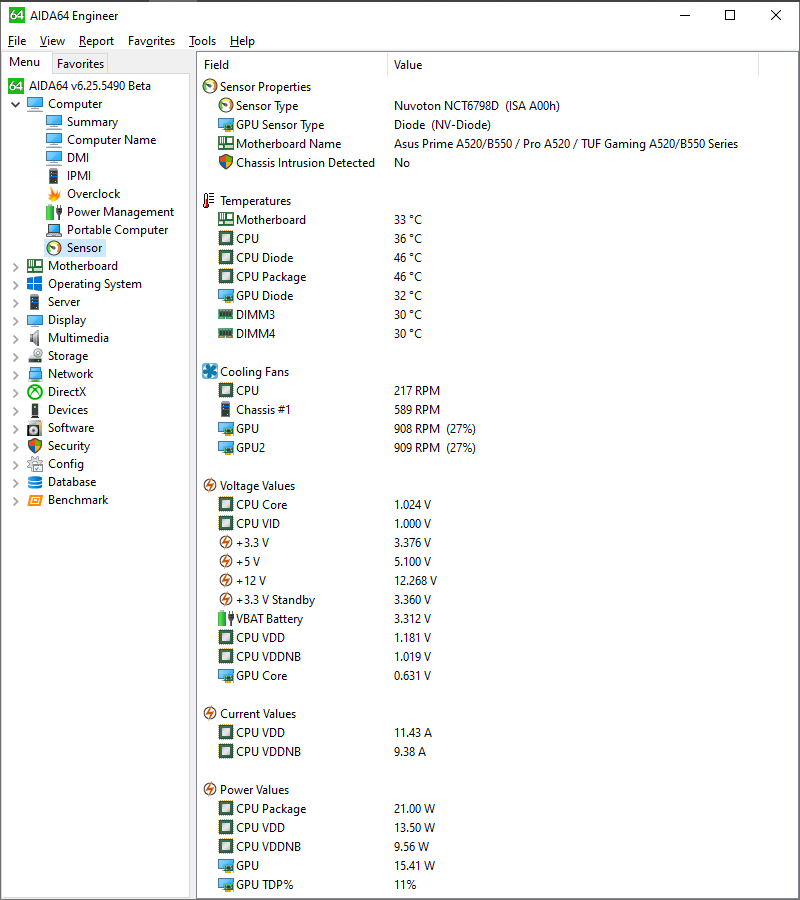This screenshot has height=900, width=800.
Task: Click the Temperatures thermometer icon
Action: coord(209,200)
